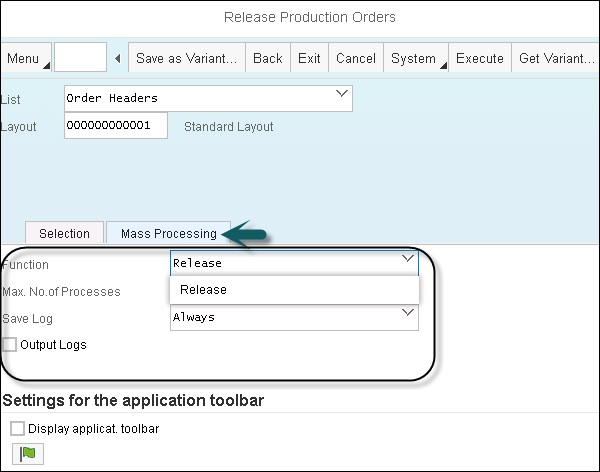600x472 pixels.
Task: Switch to the Selection tab
Action: pyautogui.click(x=64, y=233)
